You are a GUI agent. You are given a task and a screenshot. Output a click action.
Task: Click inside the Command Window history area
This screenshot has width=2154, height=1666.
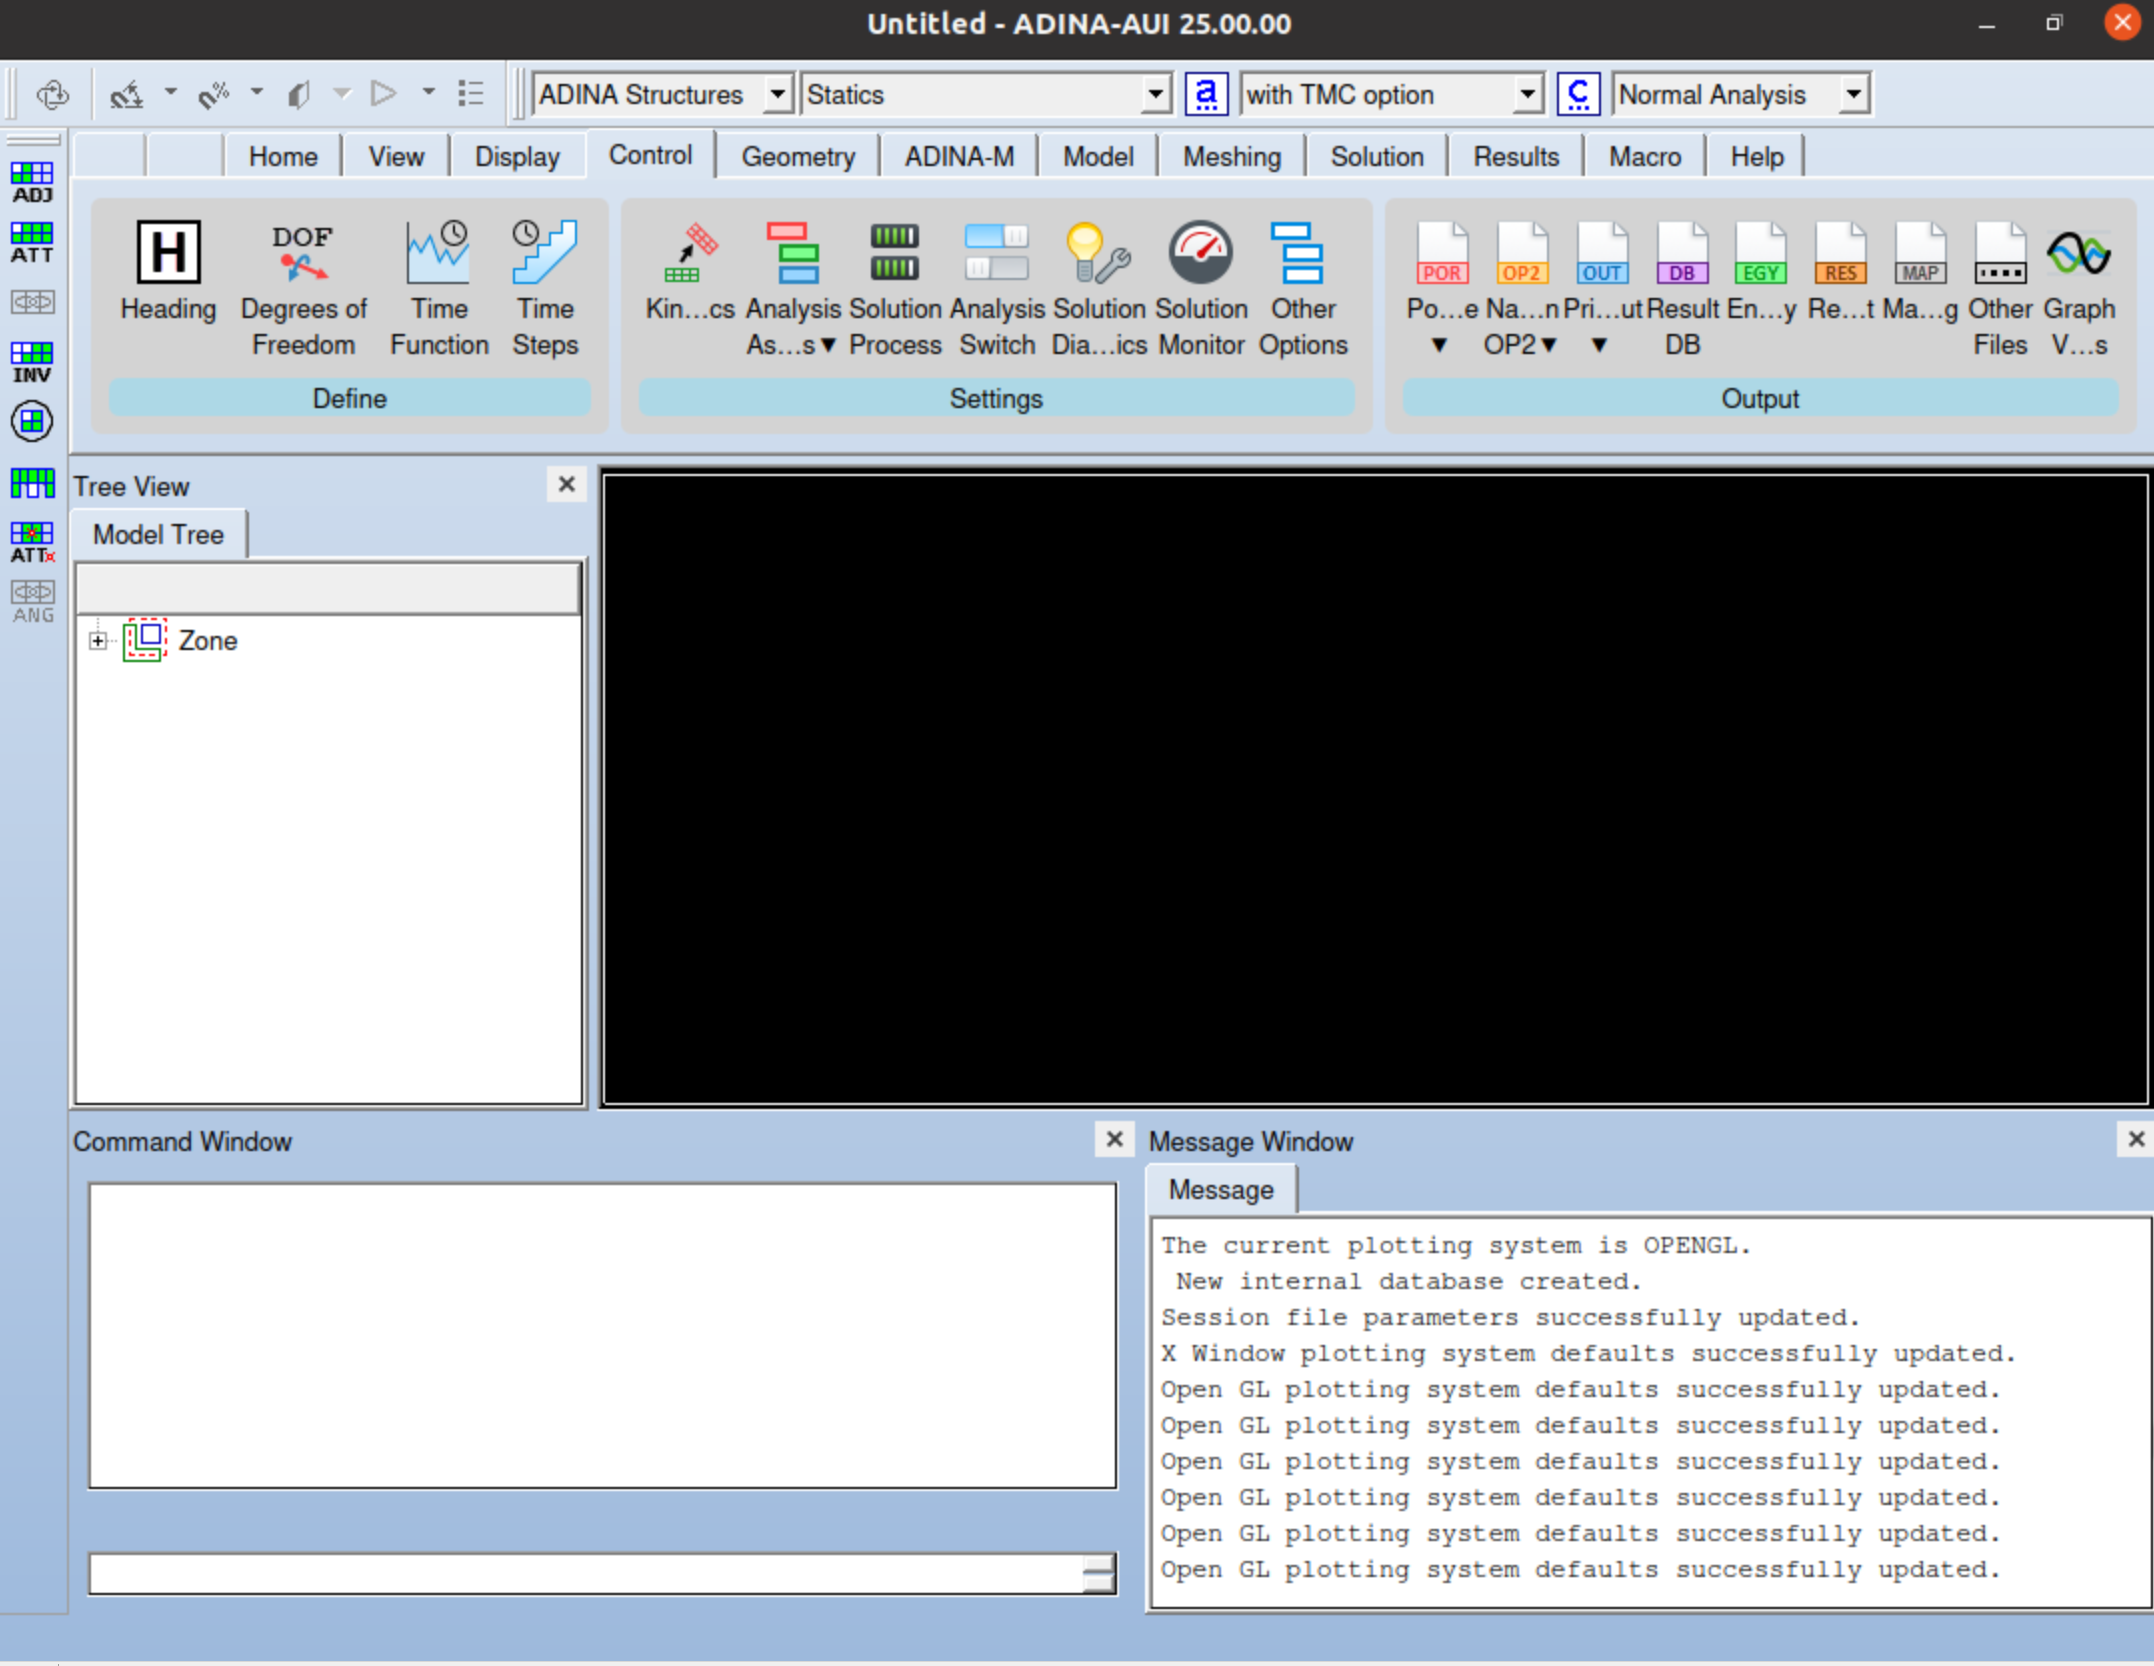(x=603, y=1336)
